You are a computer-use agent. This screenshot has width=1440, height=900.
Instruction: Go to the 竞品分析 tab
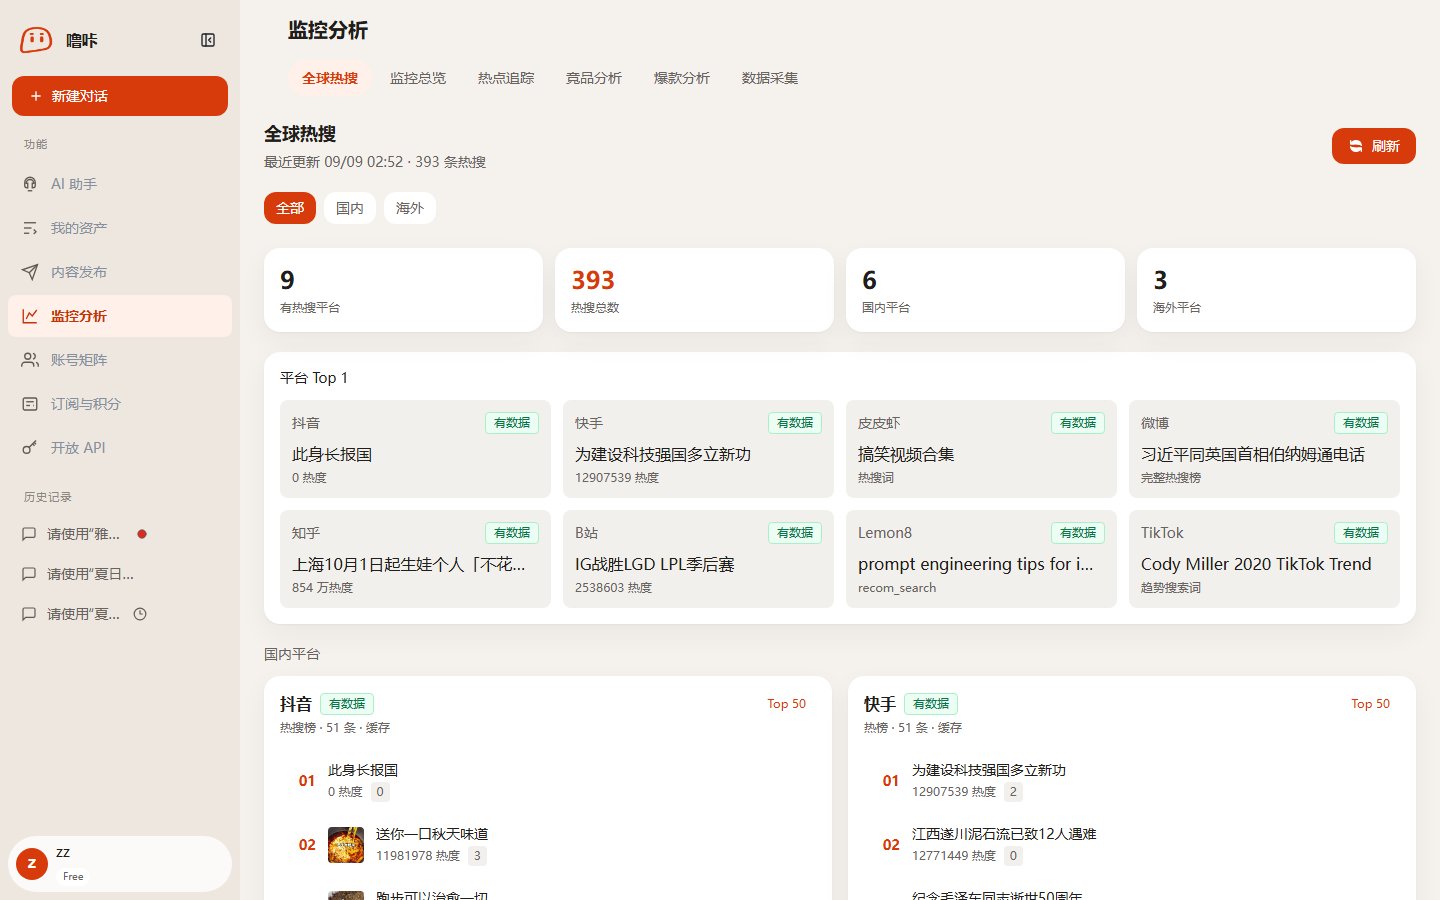point(594,78)
